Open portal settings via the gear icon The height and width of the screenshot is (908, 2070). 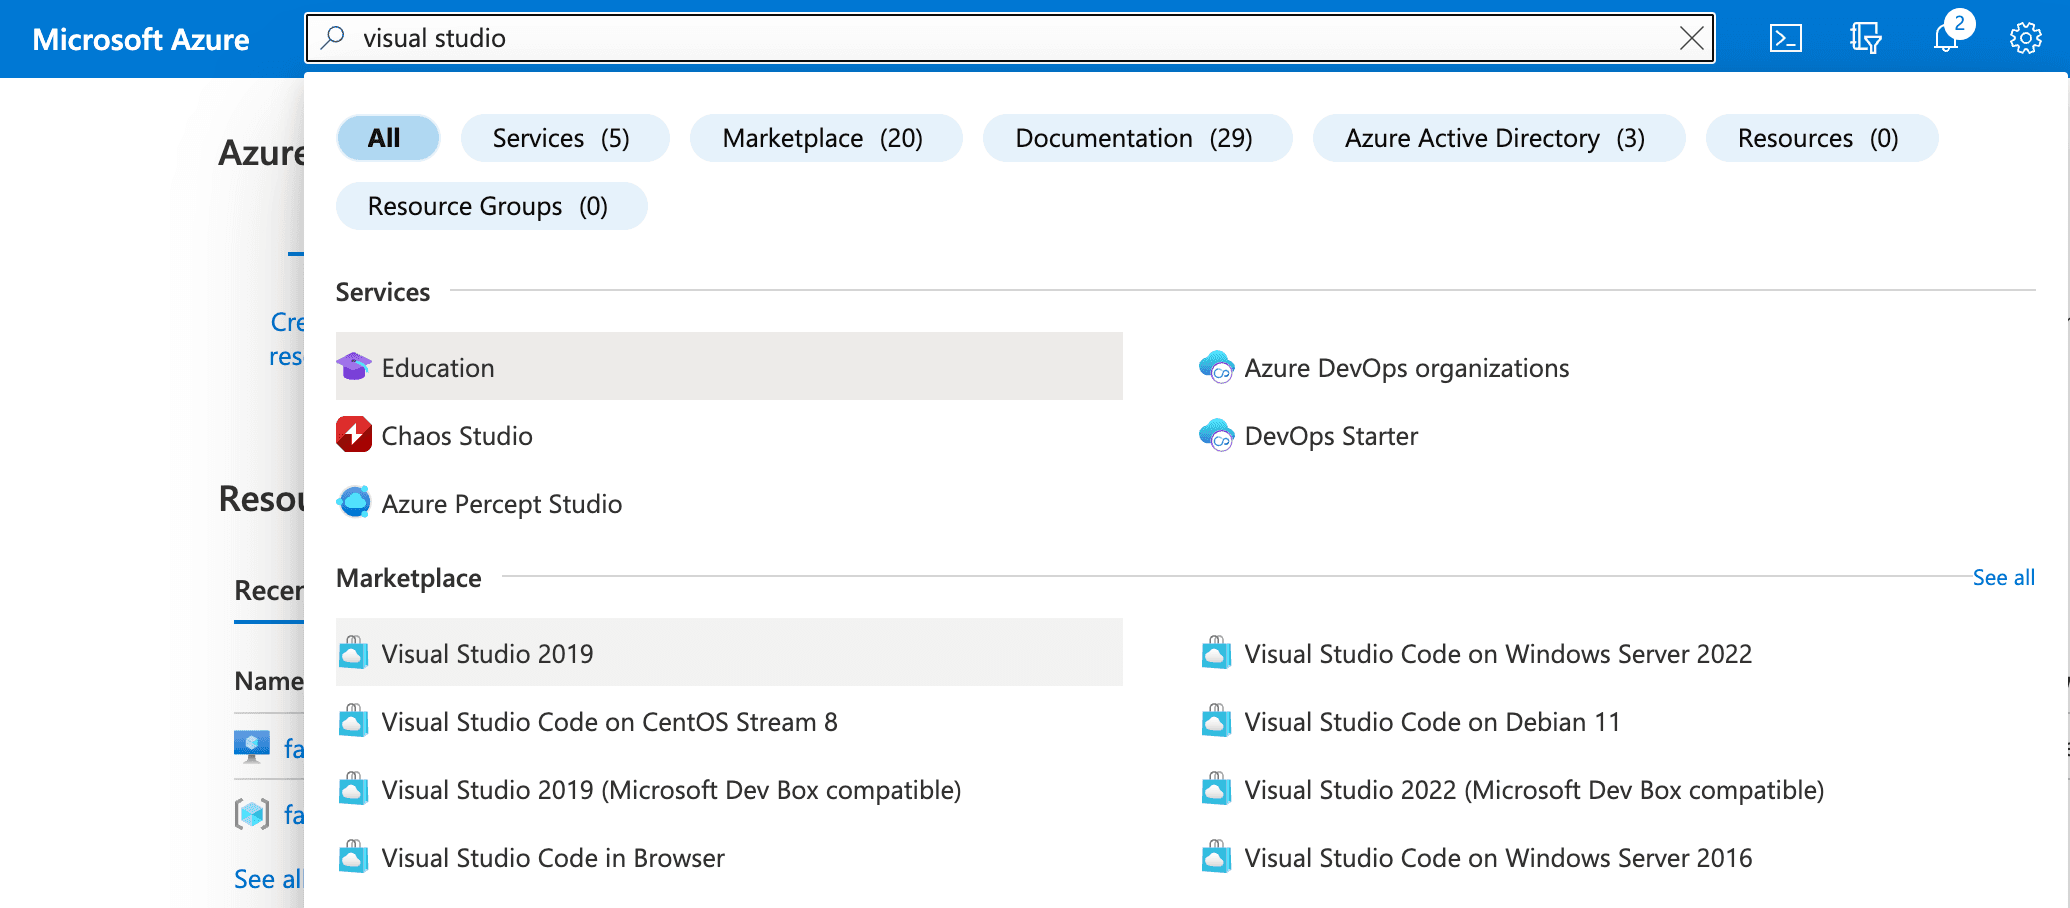(2026, 38)
